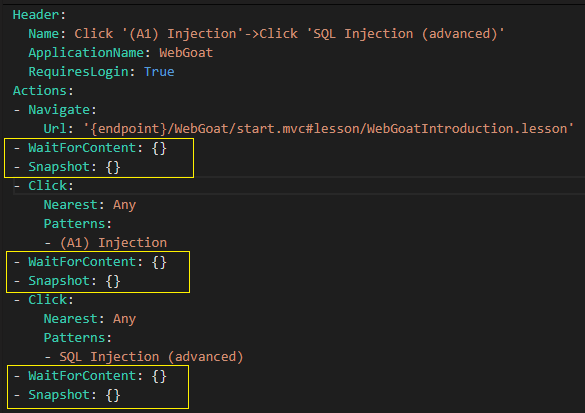The width and height of the screenshot is (585, 413).
Task: Click the WebGoat application name value
Action: [x=186, y=53]
